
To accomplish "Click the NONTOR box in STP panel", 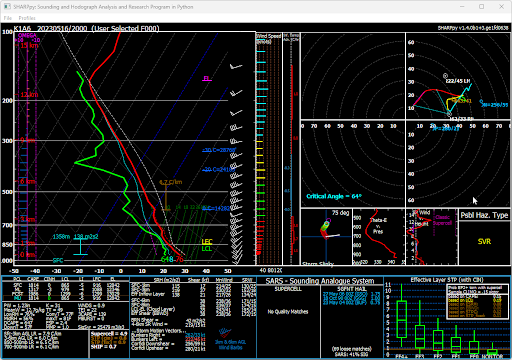I will pyautogui.click(x=492, y=351).
